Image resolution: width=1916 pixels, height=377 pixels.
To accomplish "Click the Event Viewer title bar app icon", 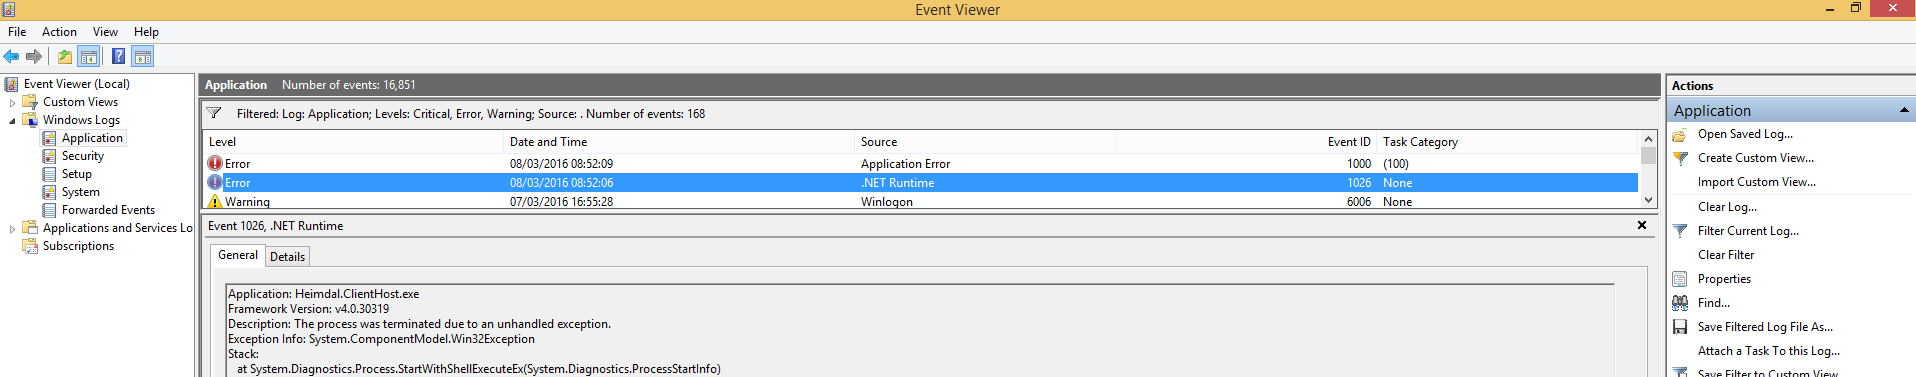I will (9, 9).
